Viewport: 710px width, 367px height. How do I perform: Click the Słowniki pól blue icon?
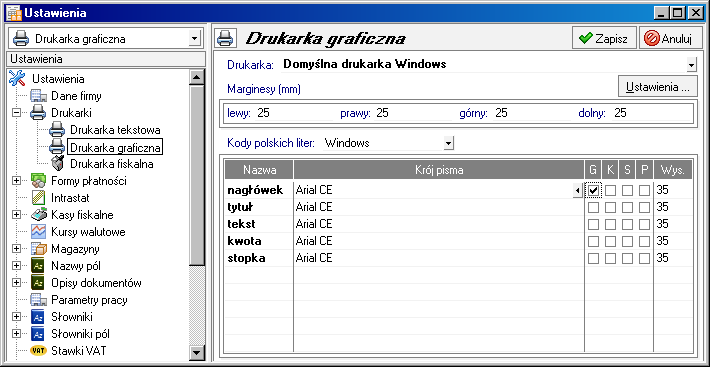pos(38,334)
